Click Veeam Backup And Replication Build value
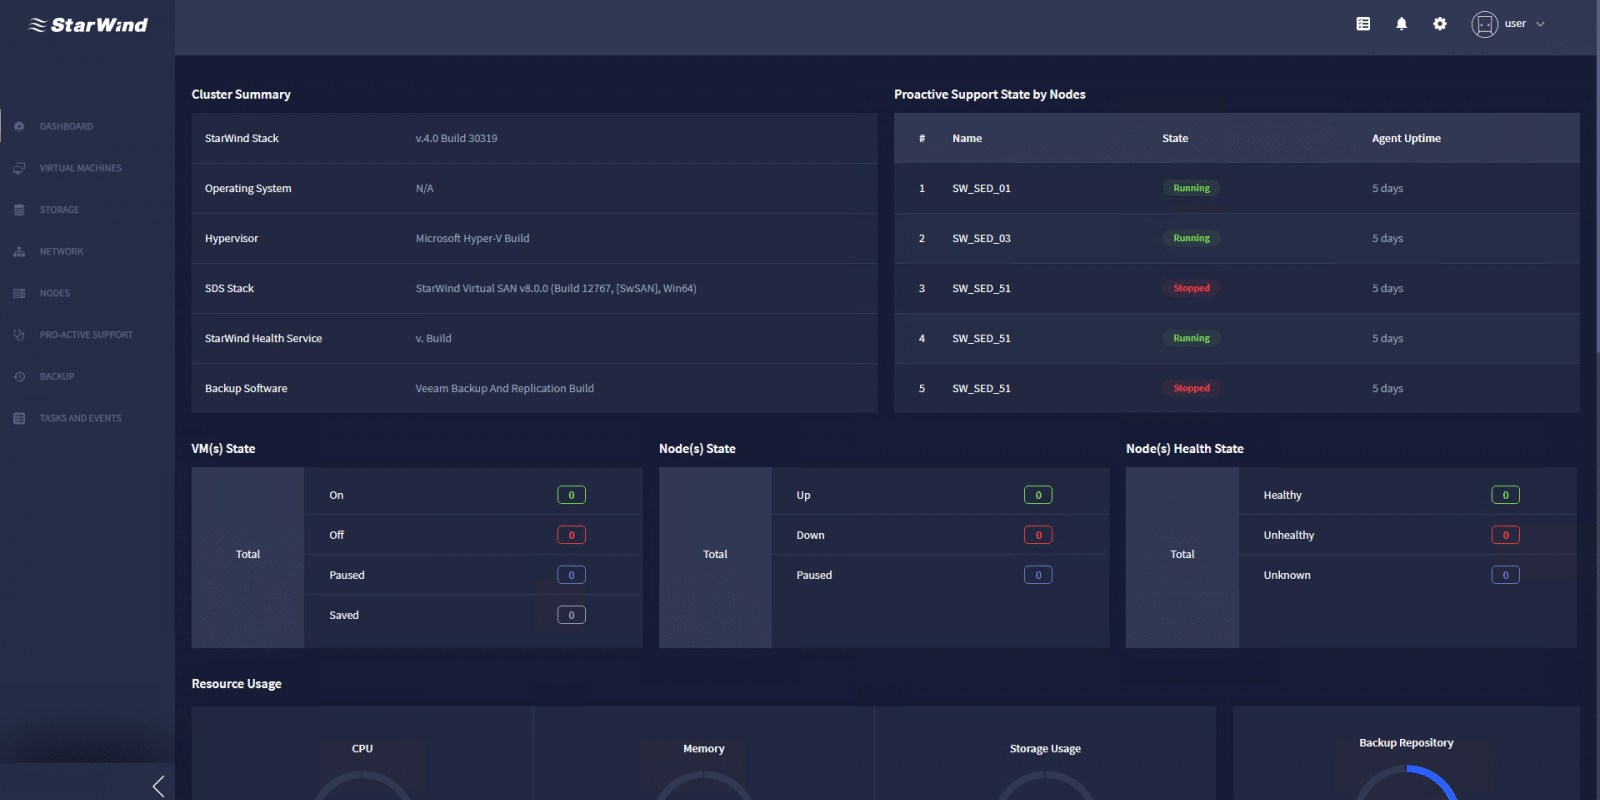The image size is (1600, 800). point(505,388)
